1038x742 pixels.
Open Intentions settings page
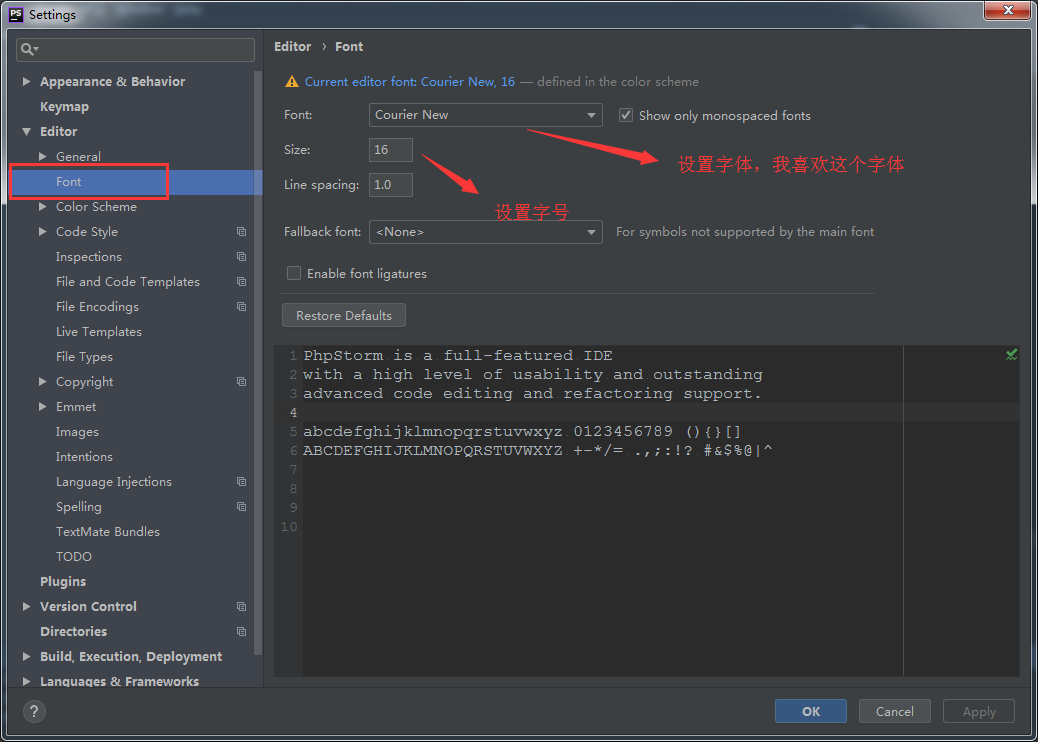(84, 457)
